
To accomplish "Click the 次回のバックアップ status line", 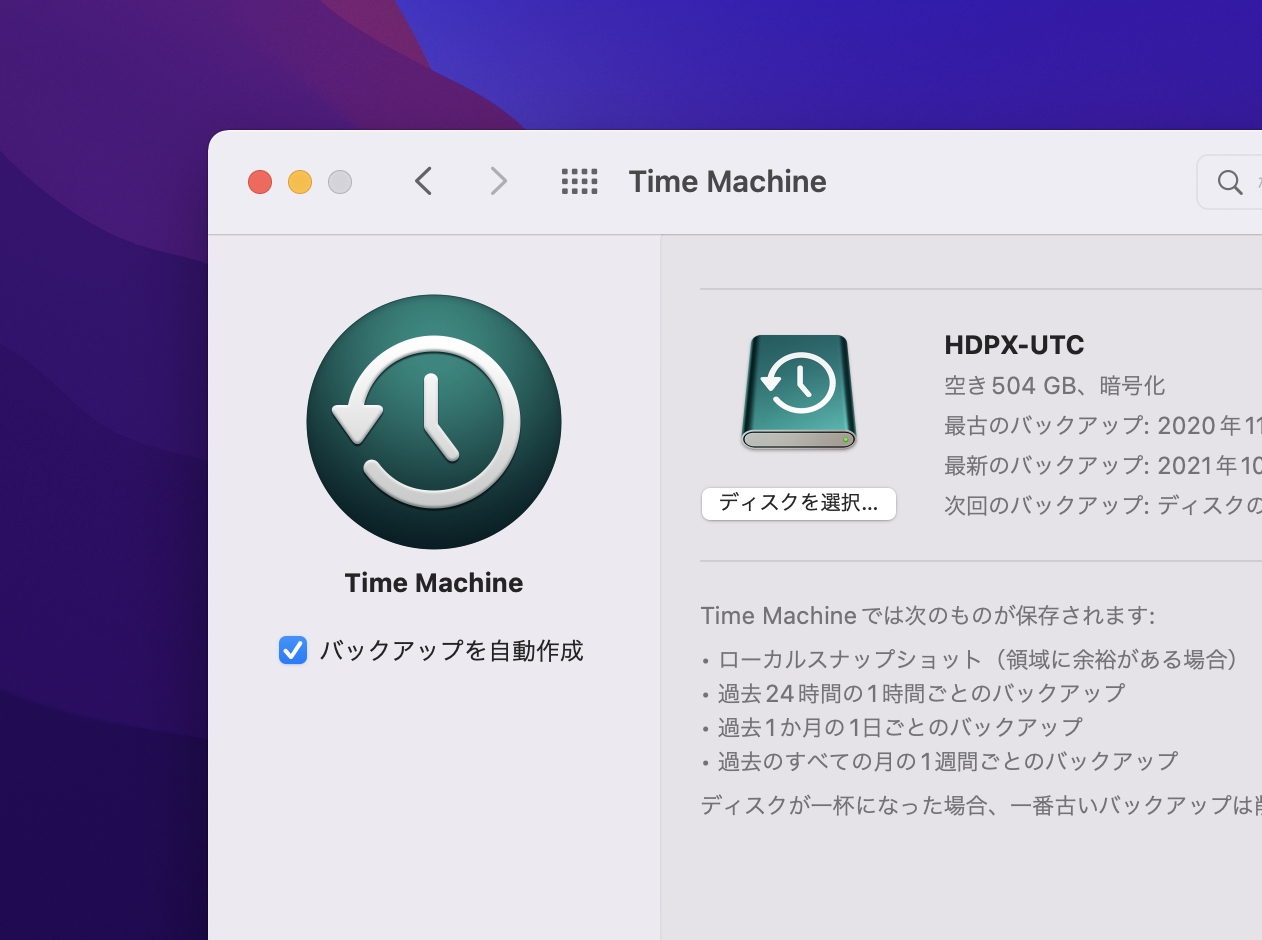I will click(x=1100, y=506).
